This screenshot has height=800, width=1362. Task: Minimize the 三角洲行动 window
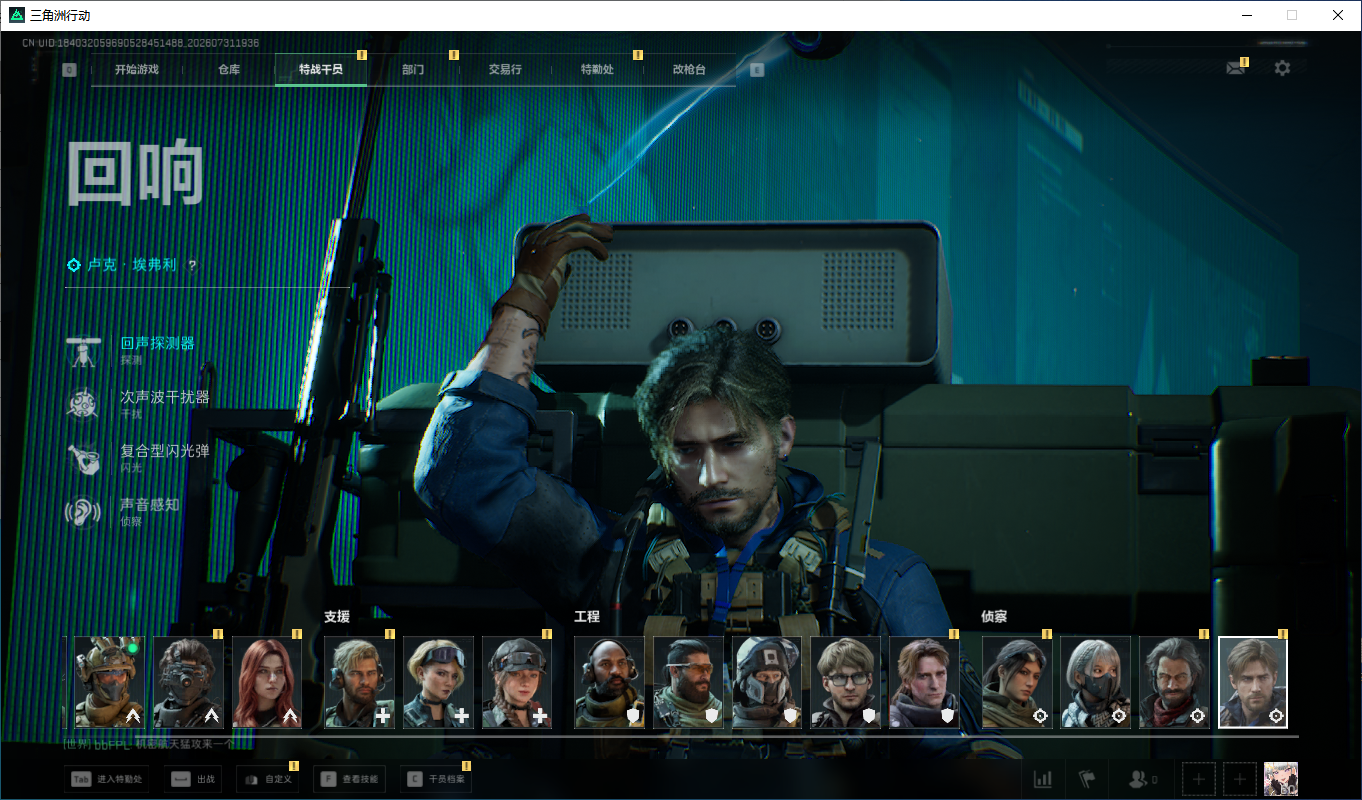point(1246,15)
